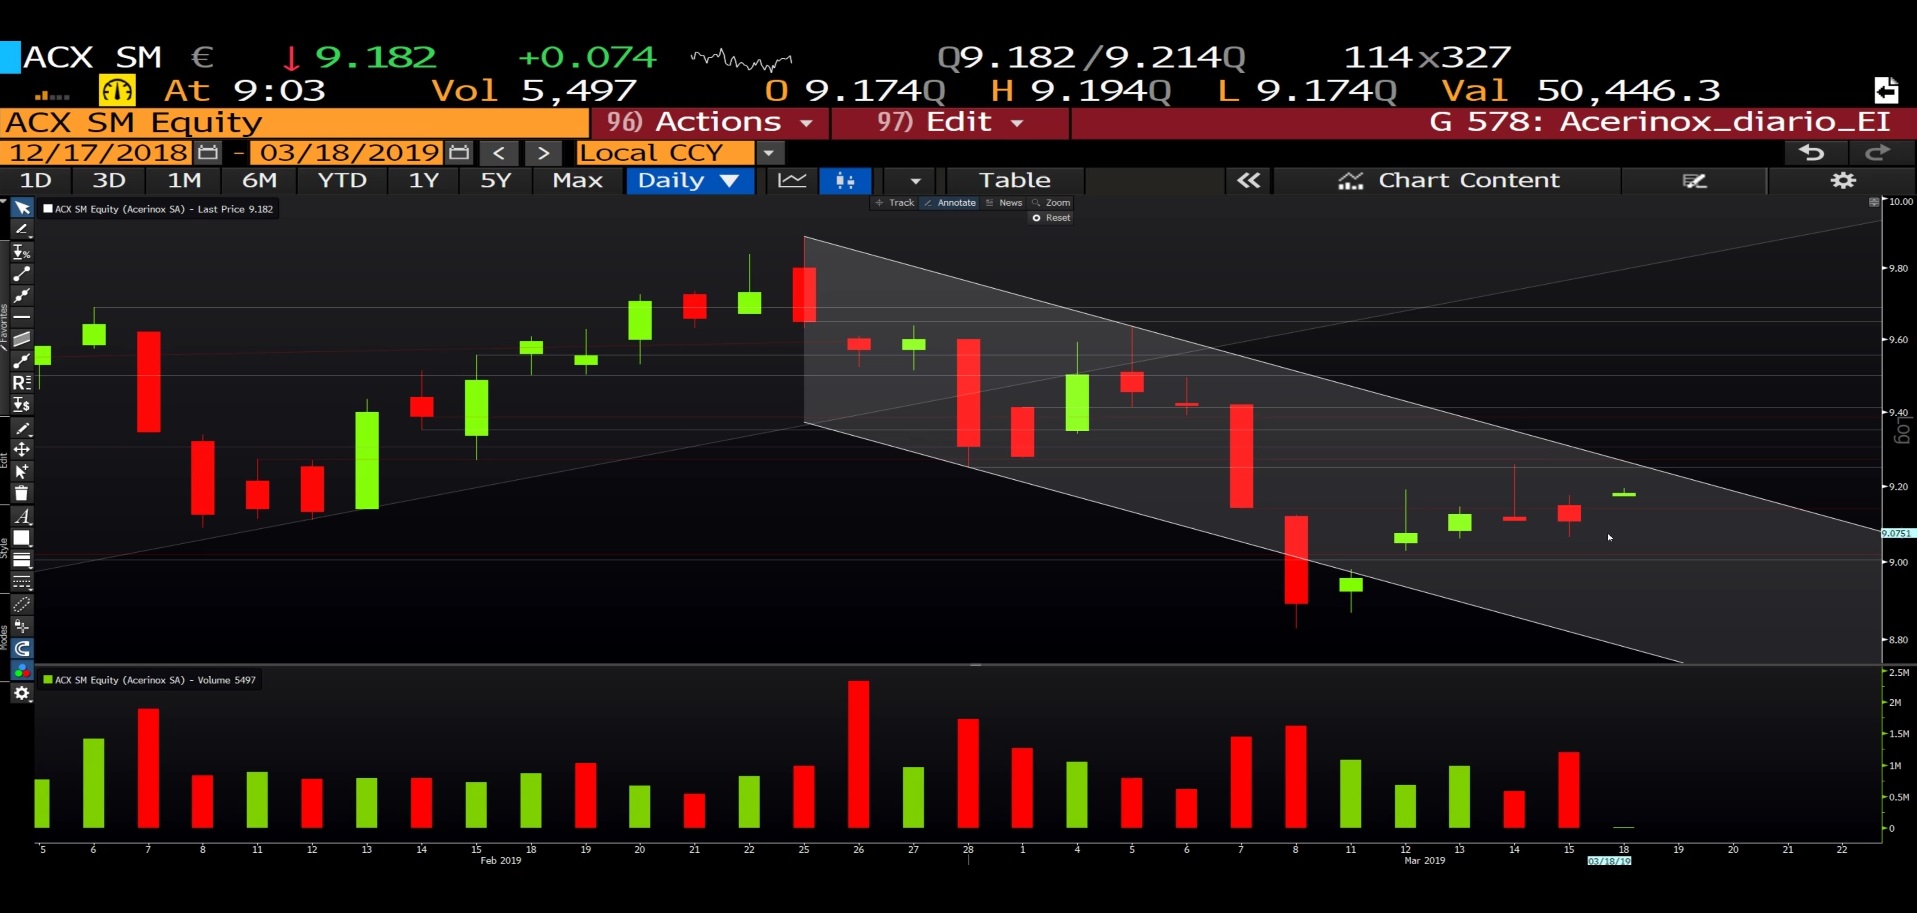Screen dimensions: 1917x913
Task: Open the price axis options icon
Action: (1874, 202)
